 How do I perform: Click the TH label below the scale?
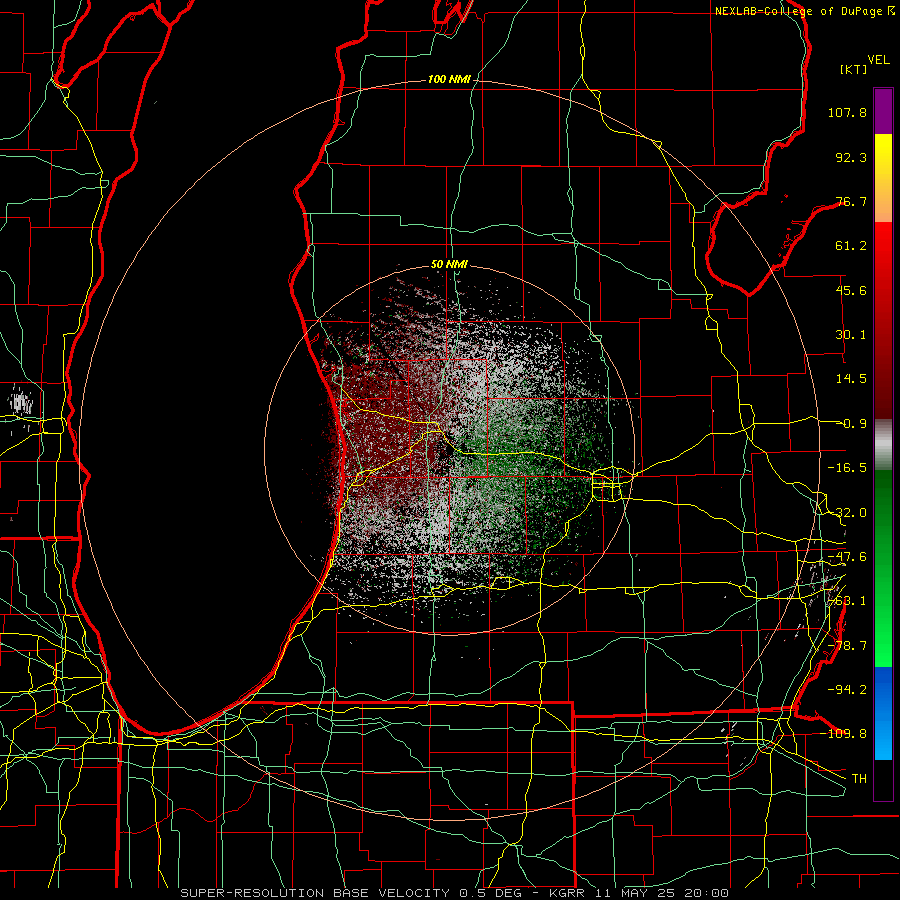[859, 779]
